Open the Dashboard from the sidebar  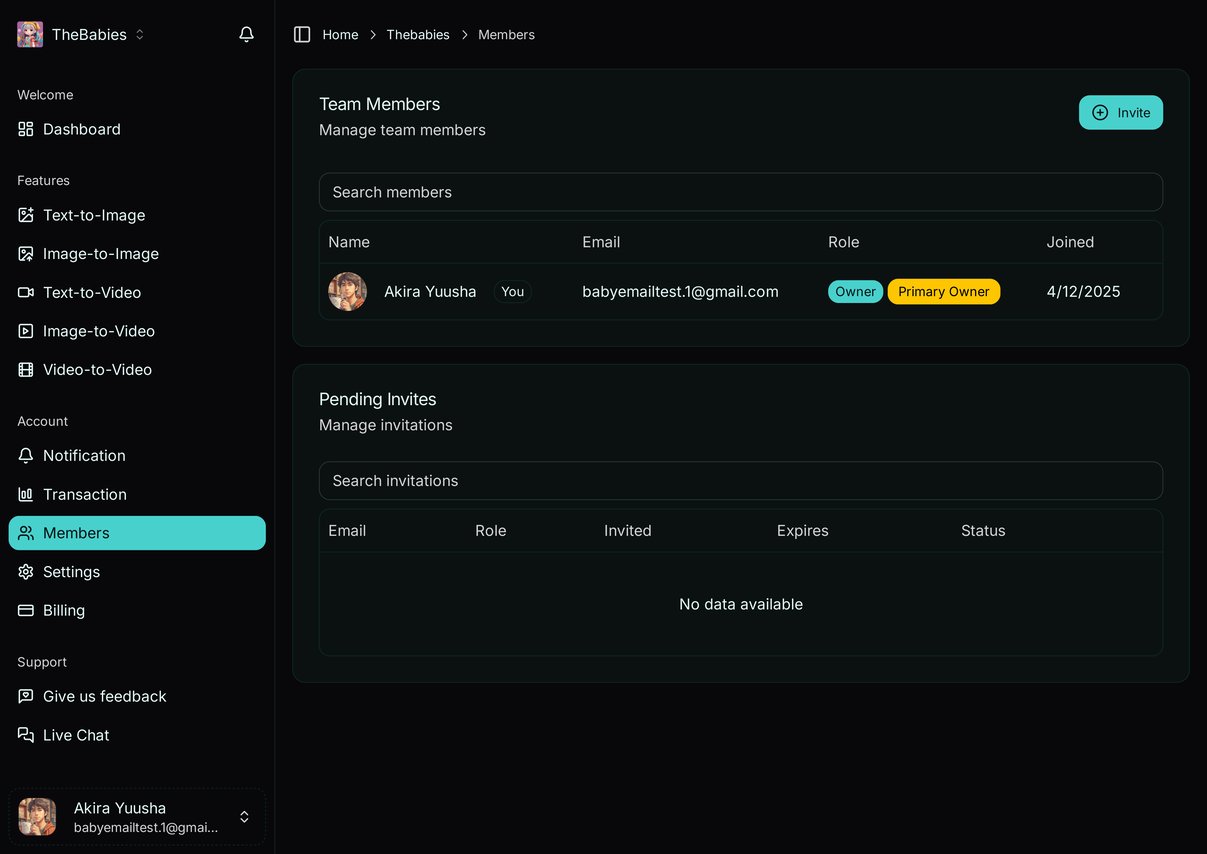[x=81, y=129]
